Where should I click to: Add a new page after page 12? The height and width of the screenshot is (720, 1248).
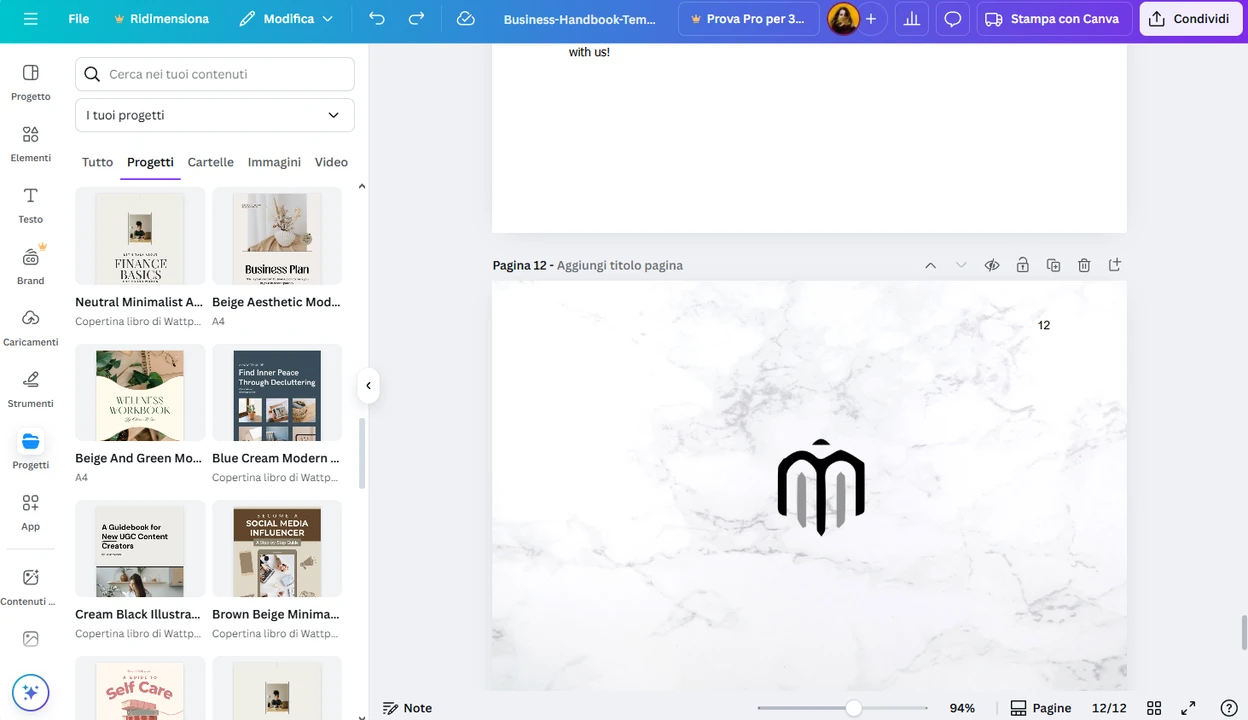point(1115,265)
